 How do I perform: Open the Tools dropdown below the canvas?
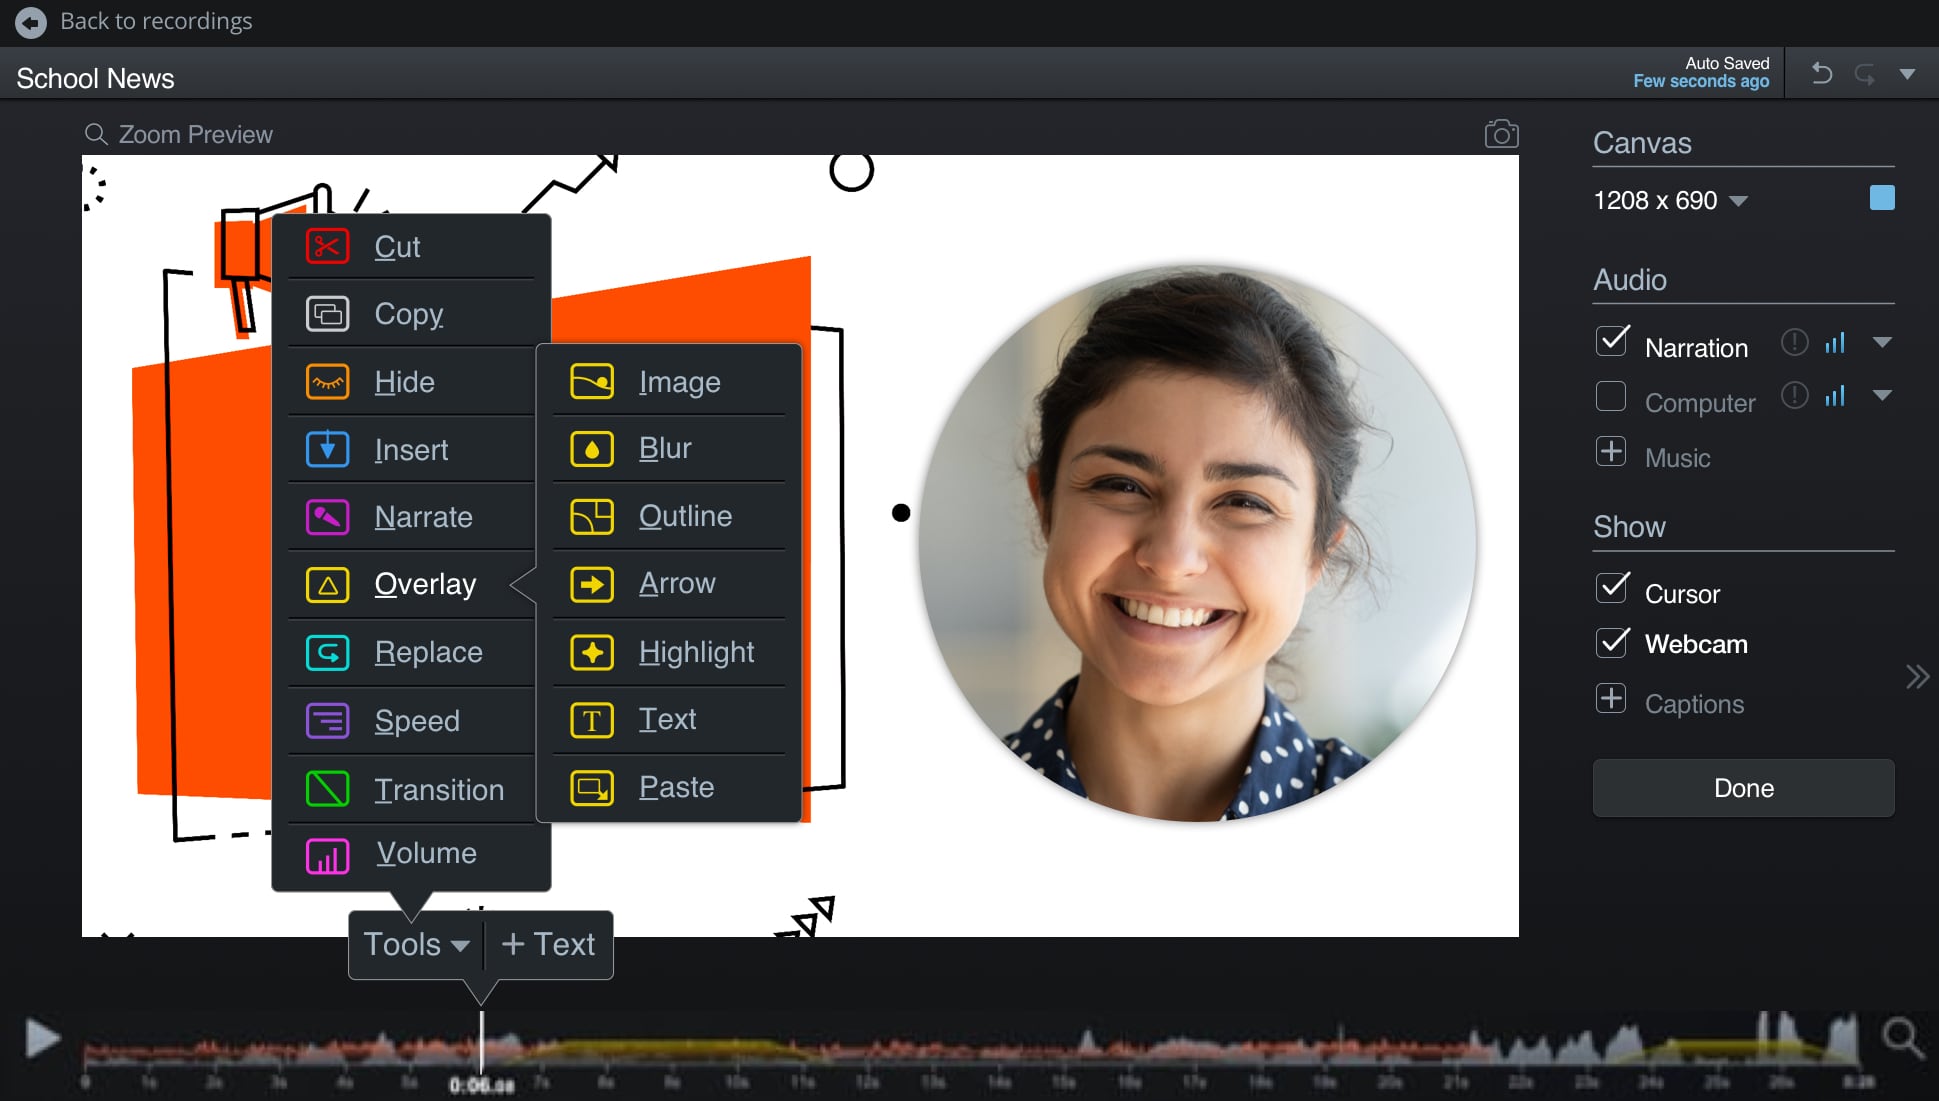414,944
